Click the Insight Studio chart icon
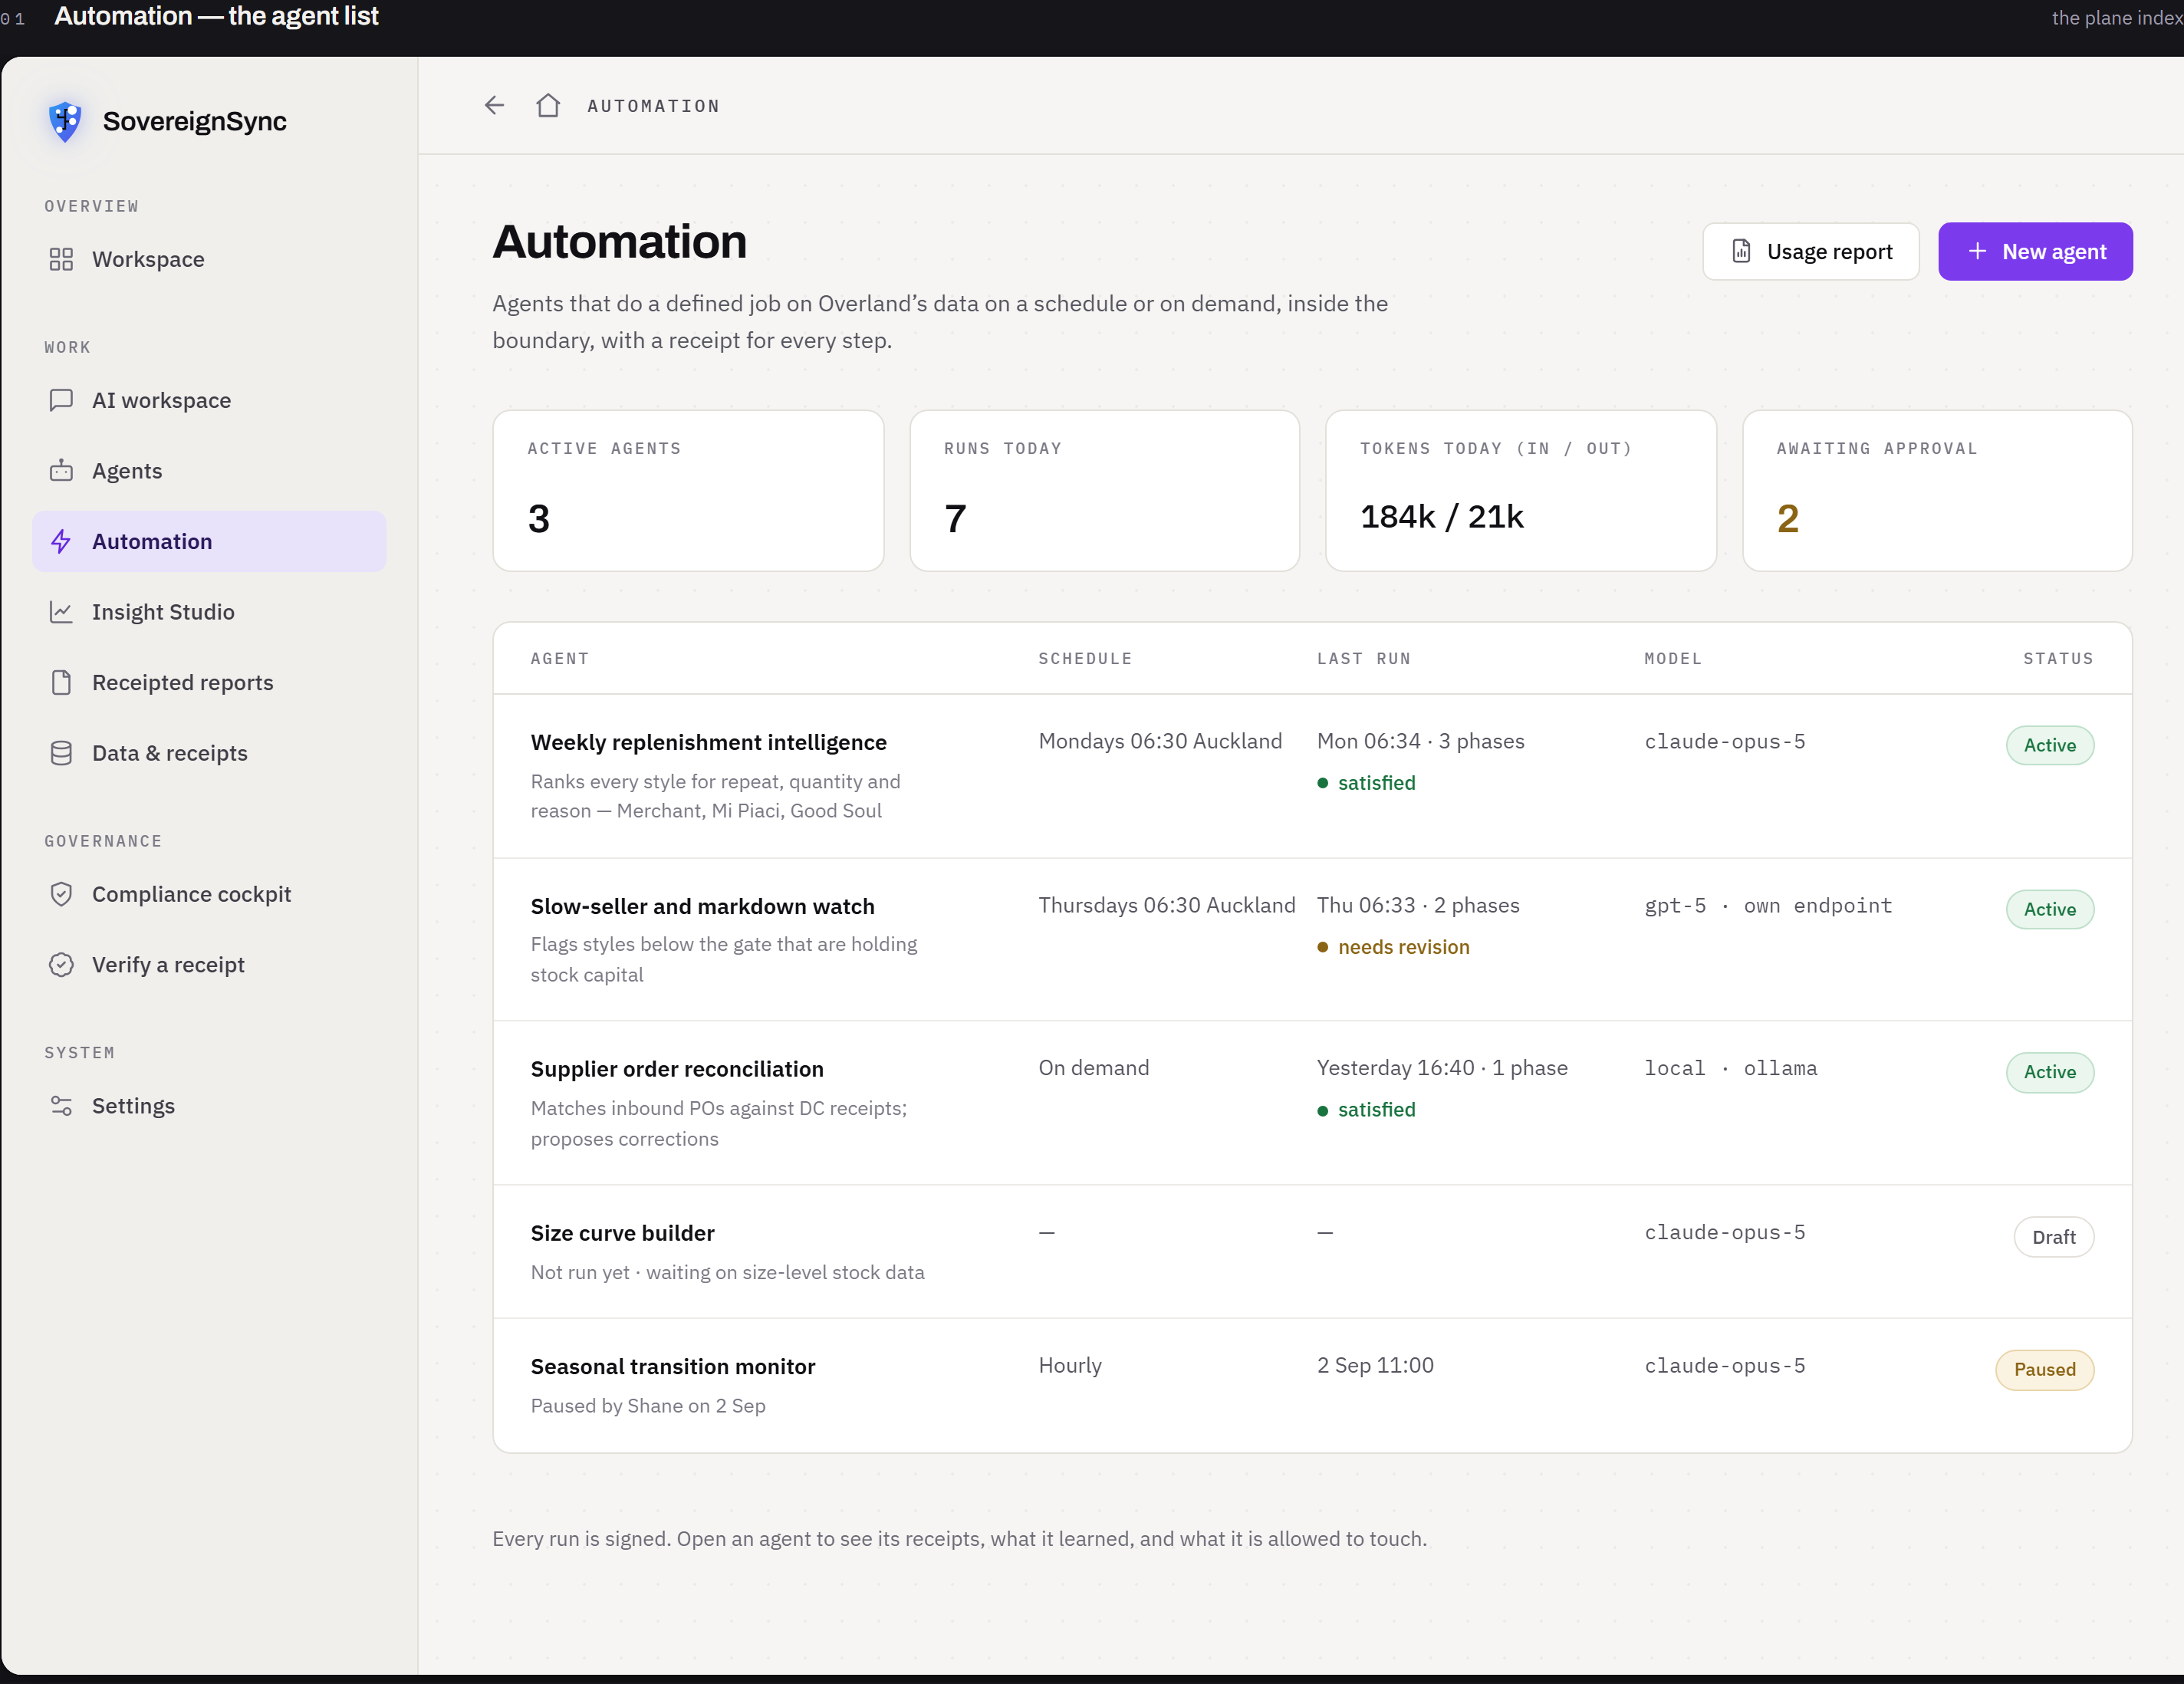The height and width of the screenshot is (1684, 2184). [61, 611]
